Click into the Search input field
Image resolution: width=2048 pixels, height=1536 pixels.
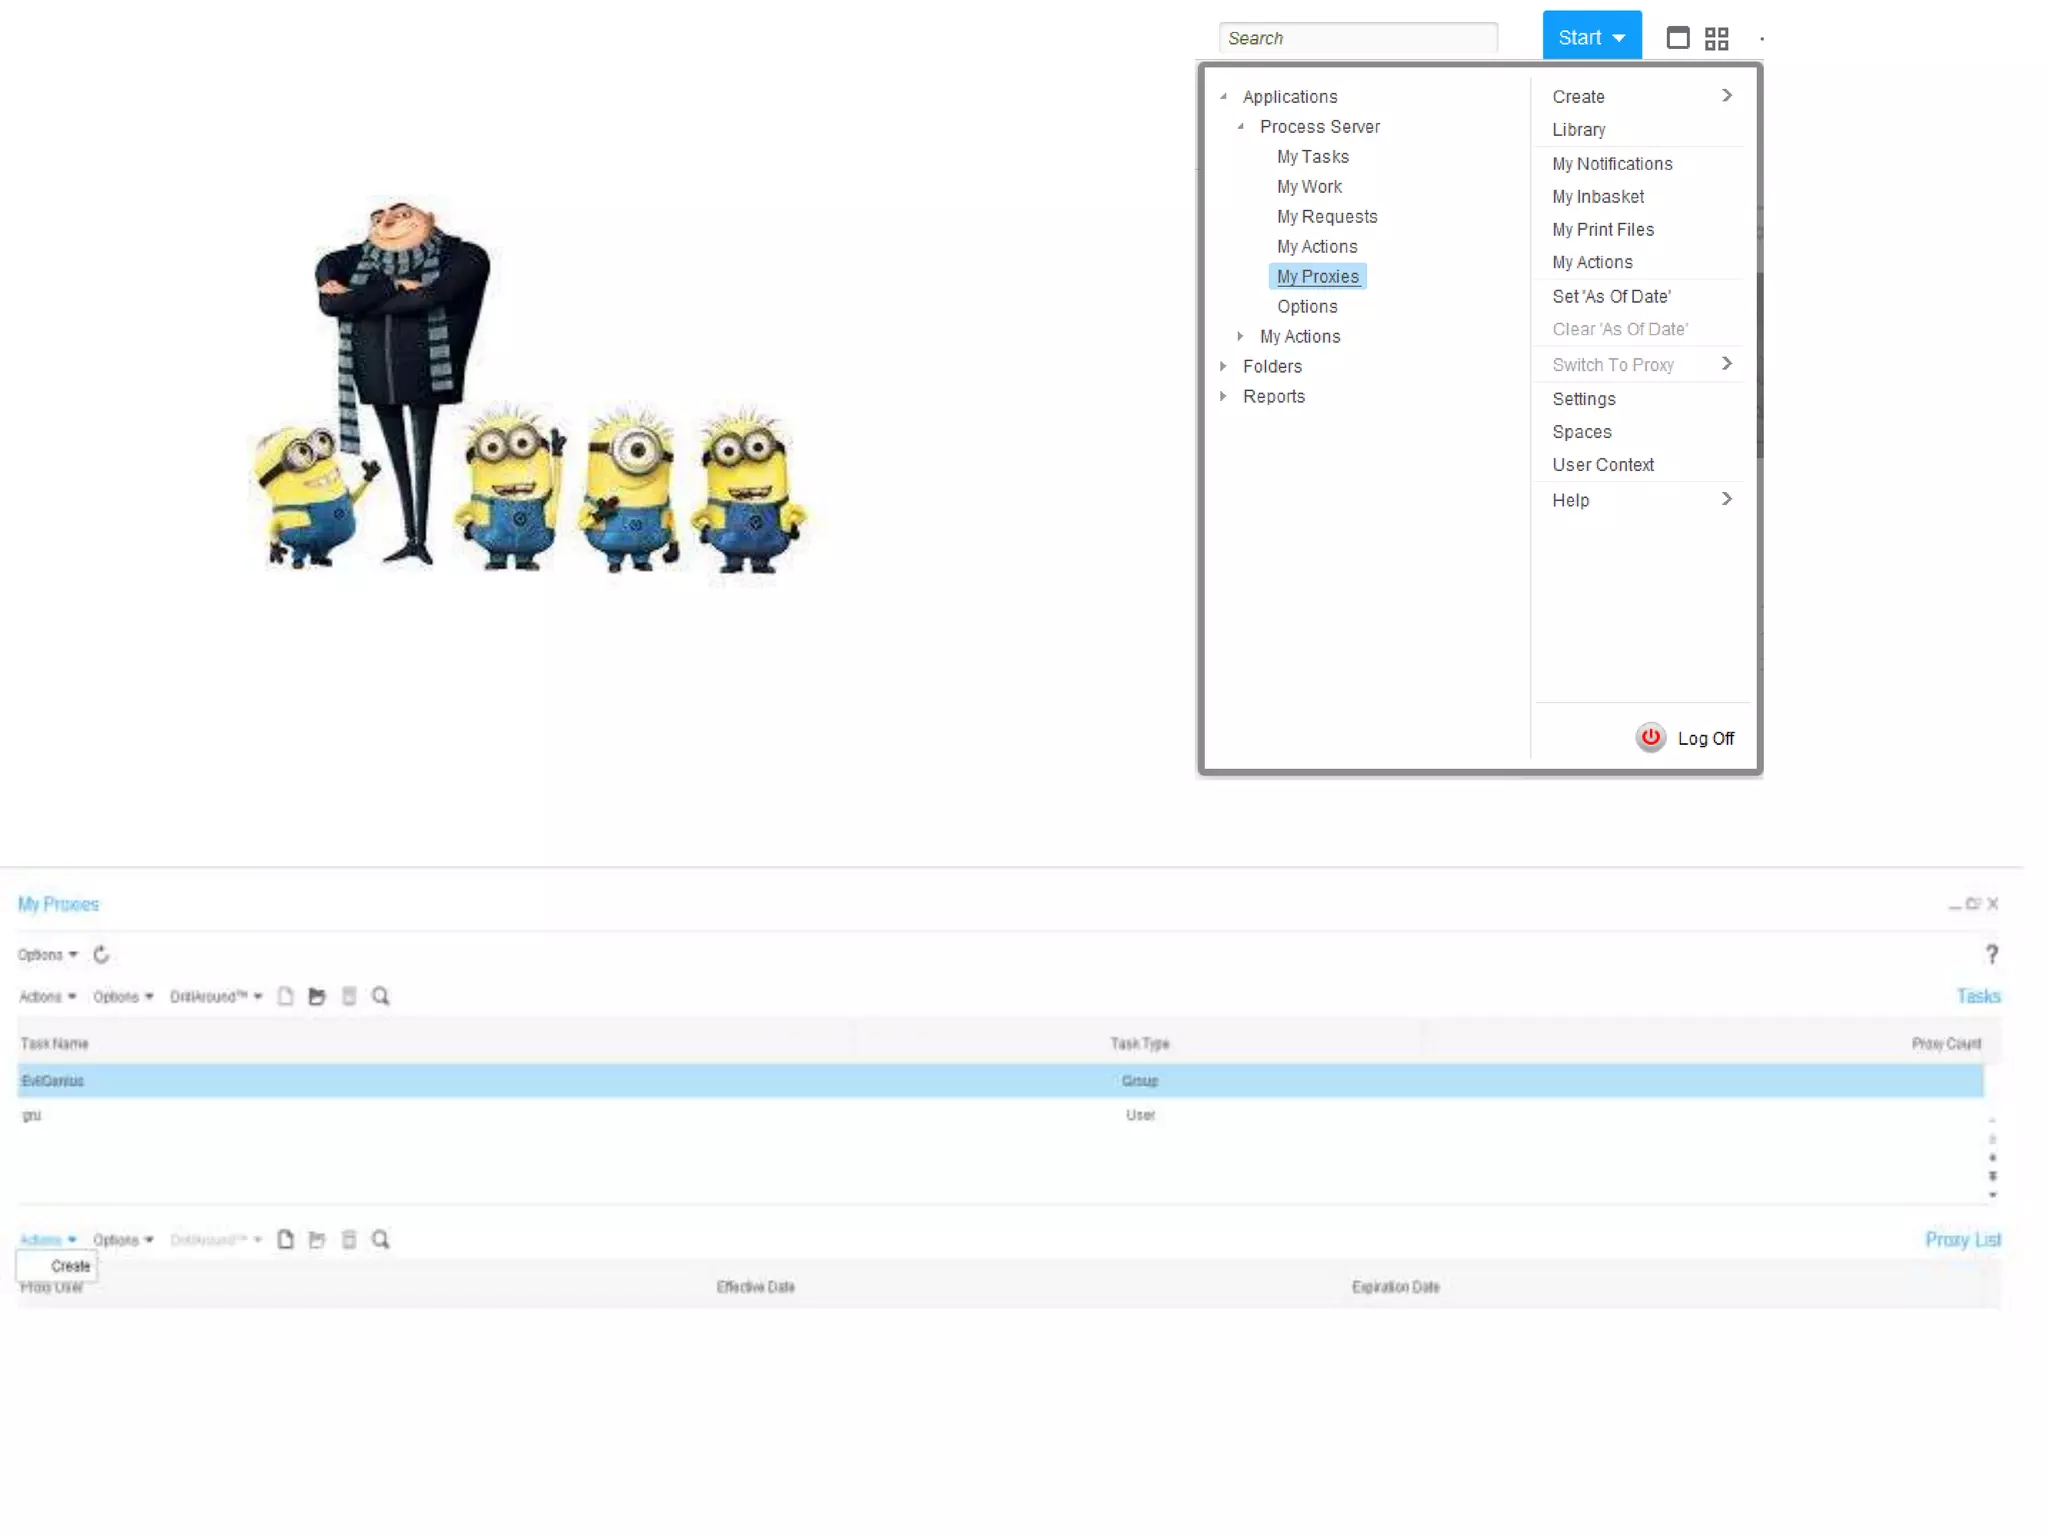click(x=1357, y=38)
